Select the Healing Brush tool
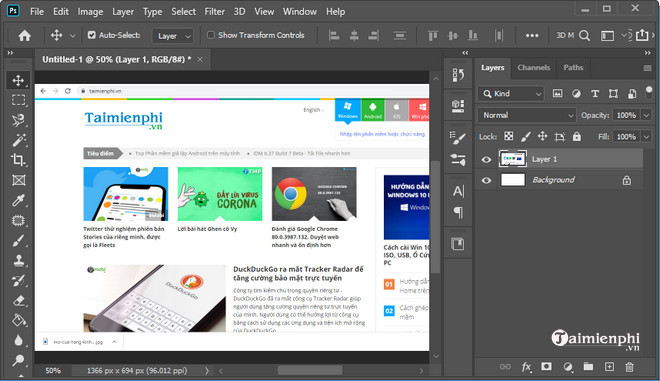The image size is (660, 381). [x=18, y=221]
